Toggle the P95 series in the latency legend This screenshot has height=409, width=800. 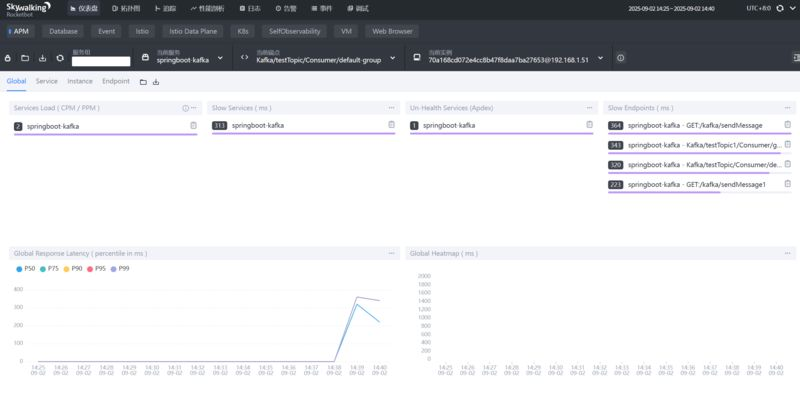(x=96, y=269)
